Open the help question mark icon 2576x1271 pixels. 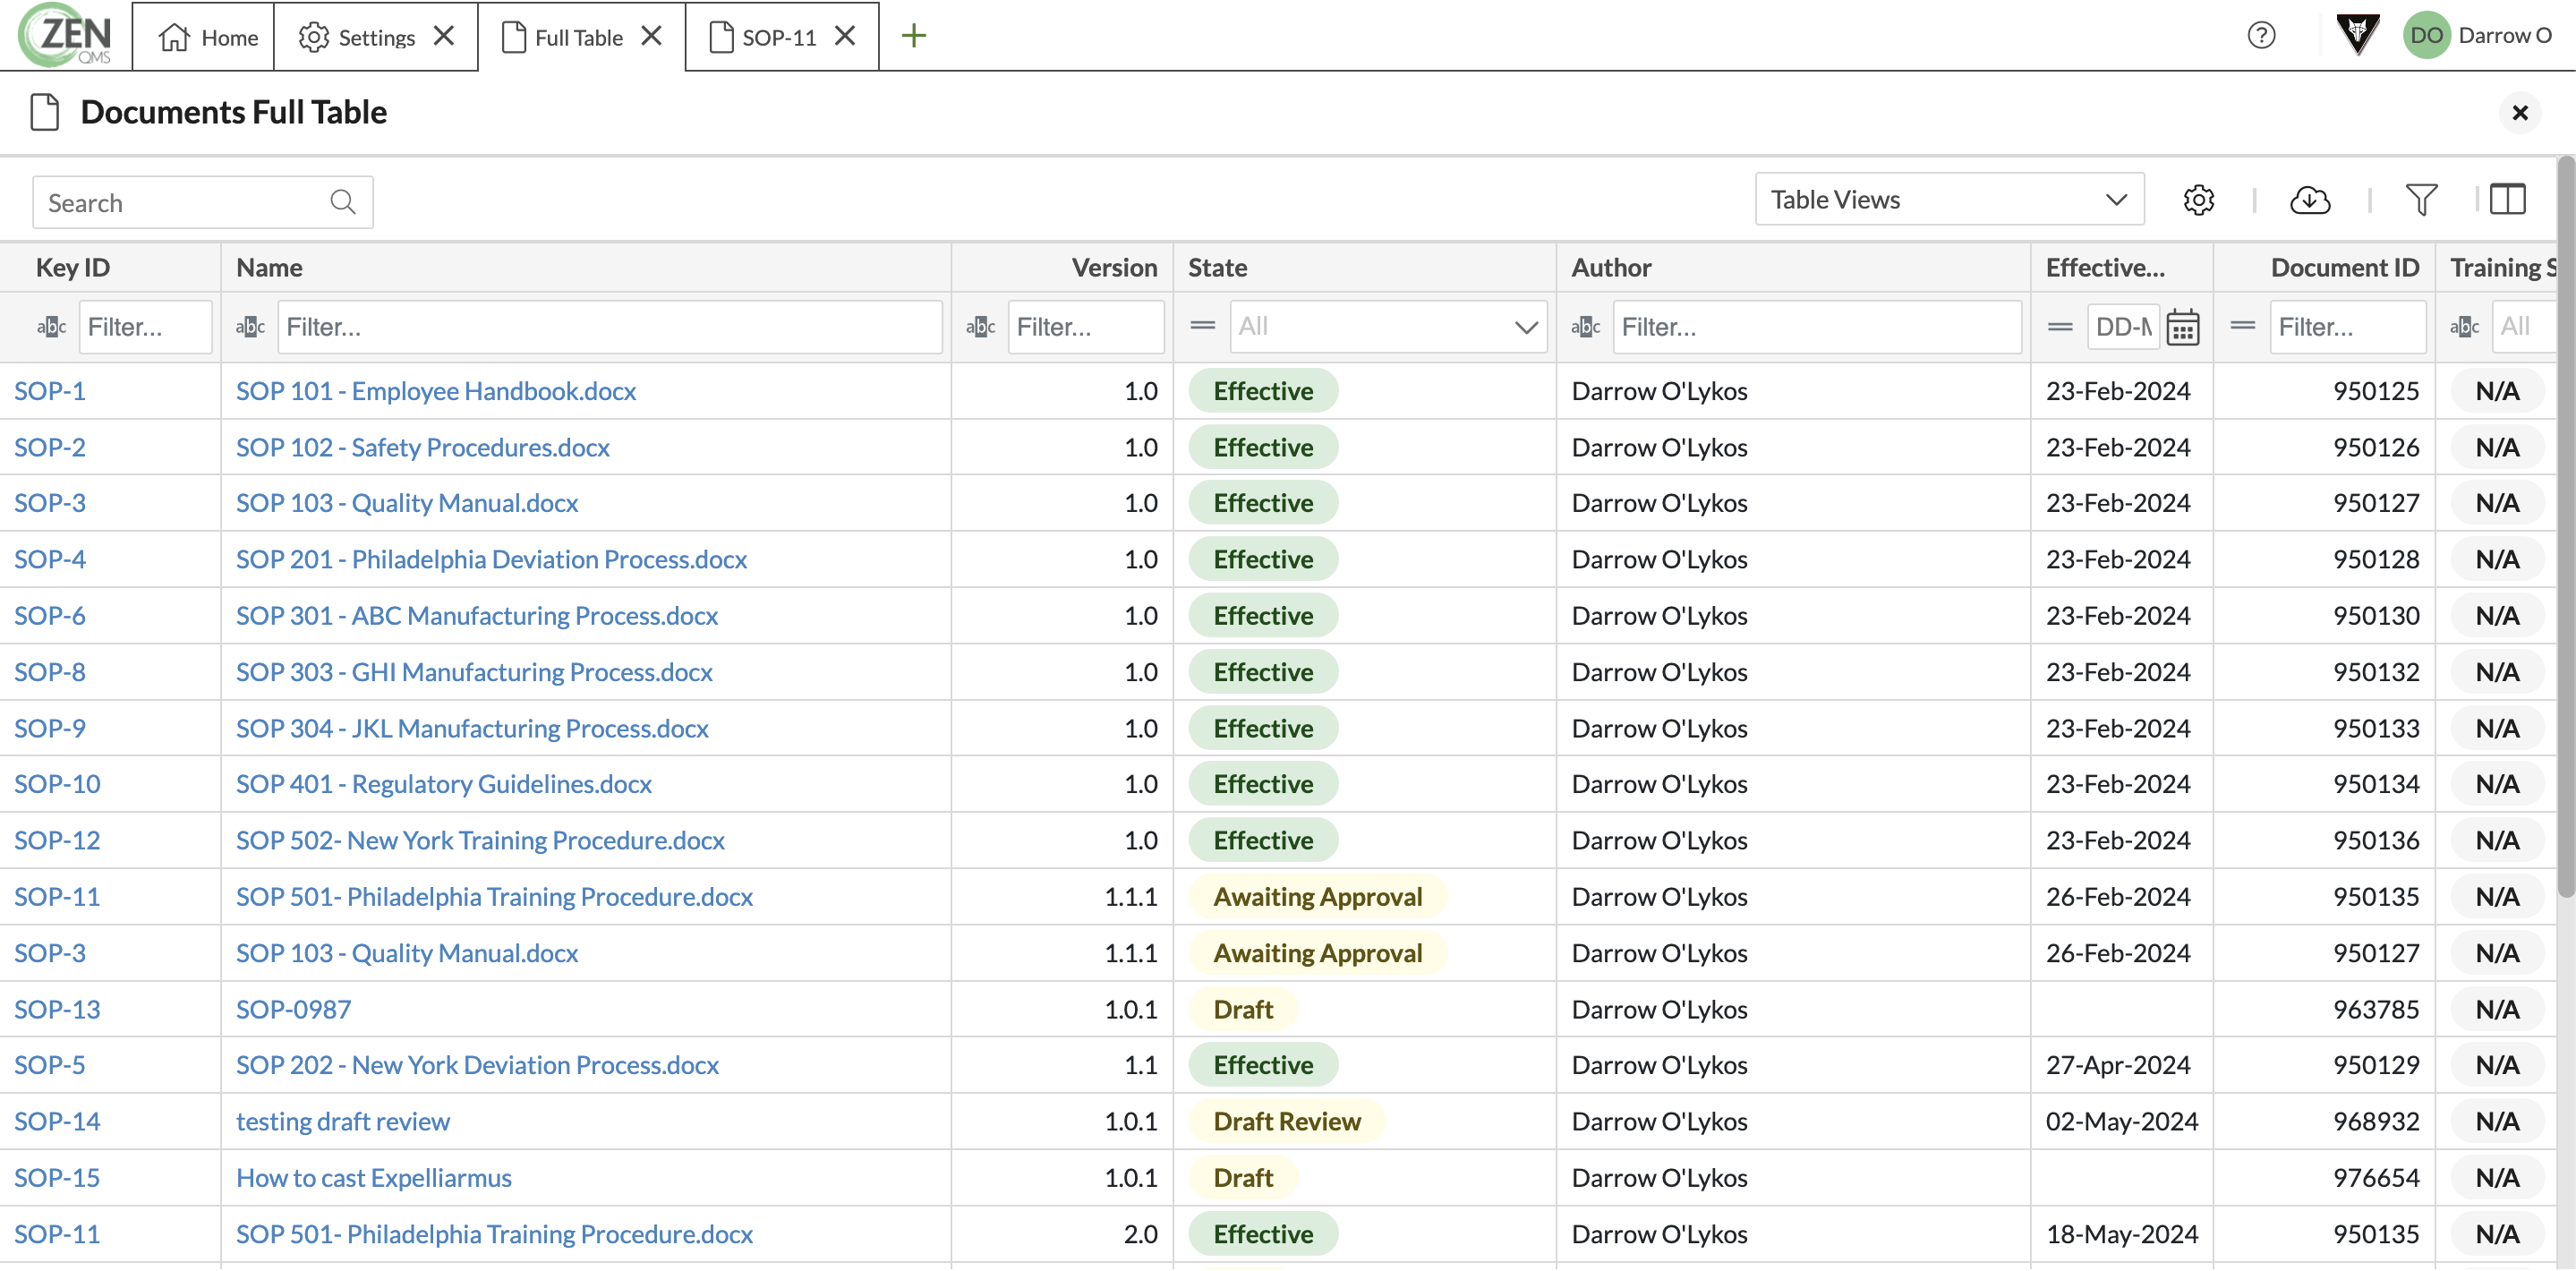click(x=2261, y=36)
